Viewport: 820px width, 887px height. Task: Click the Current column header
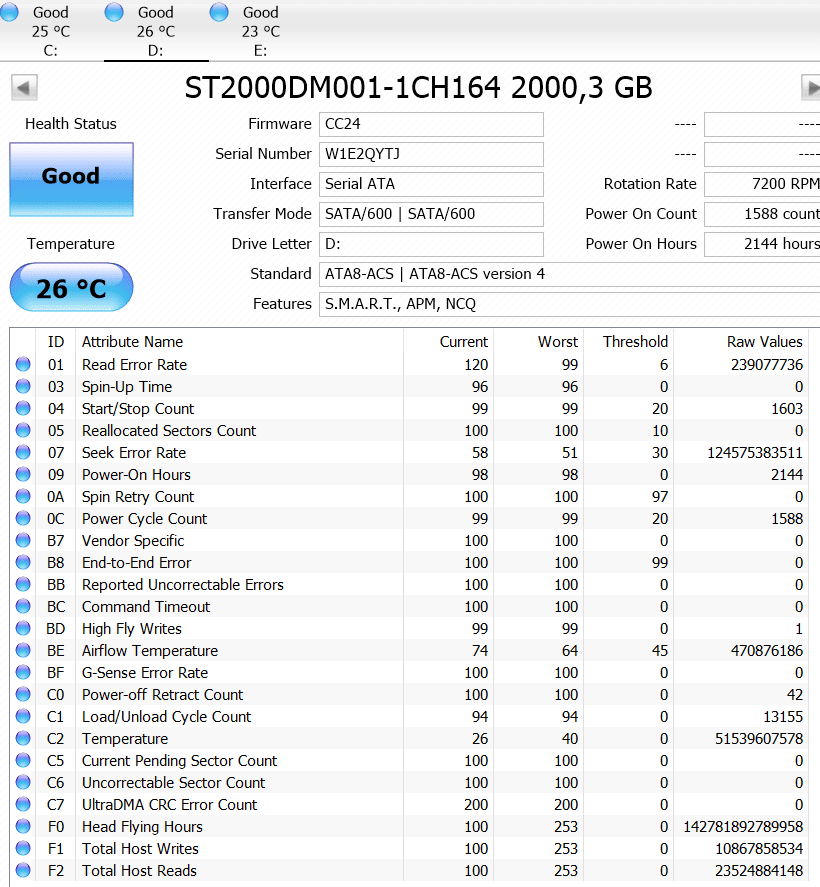448,342
